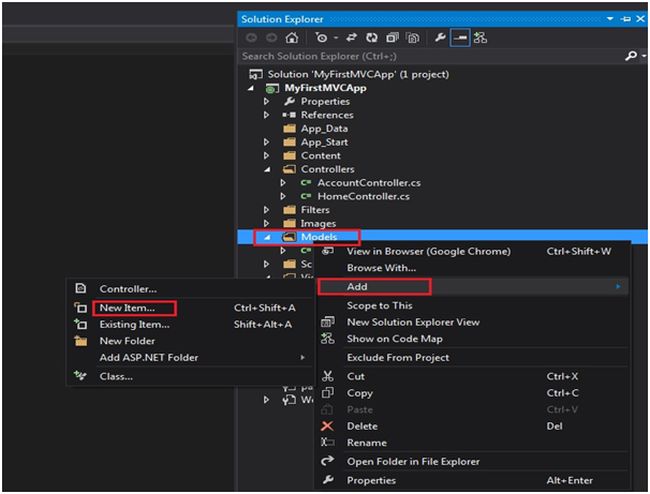Image resolution: width=650 pixels, height=494 pixels.
Task: Click Delete in the context menu
Action: pyautogui.click(x=361, y=426)
